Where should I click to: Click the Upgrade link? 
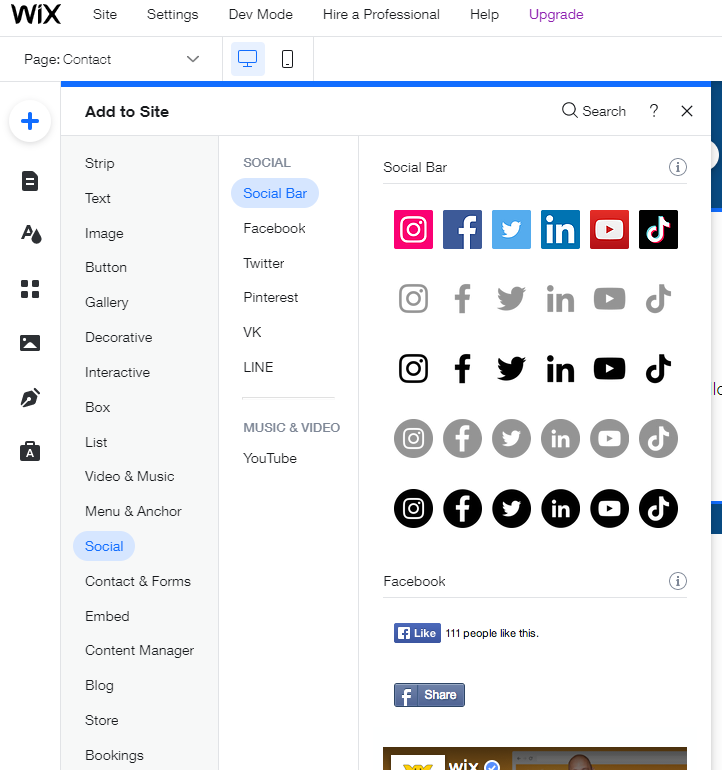(x=556, y=14)
